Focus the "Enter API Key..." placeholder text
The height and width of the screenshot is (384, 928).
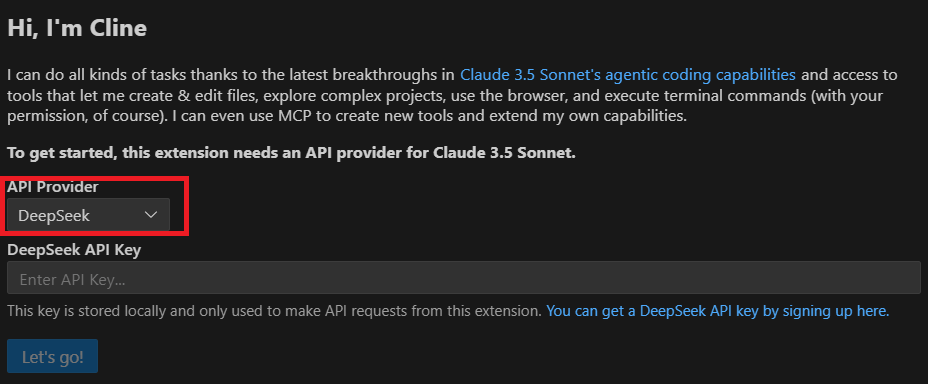[x=72, y=279]
